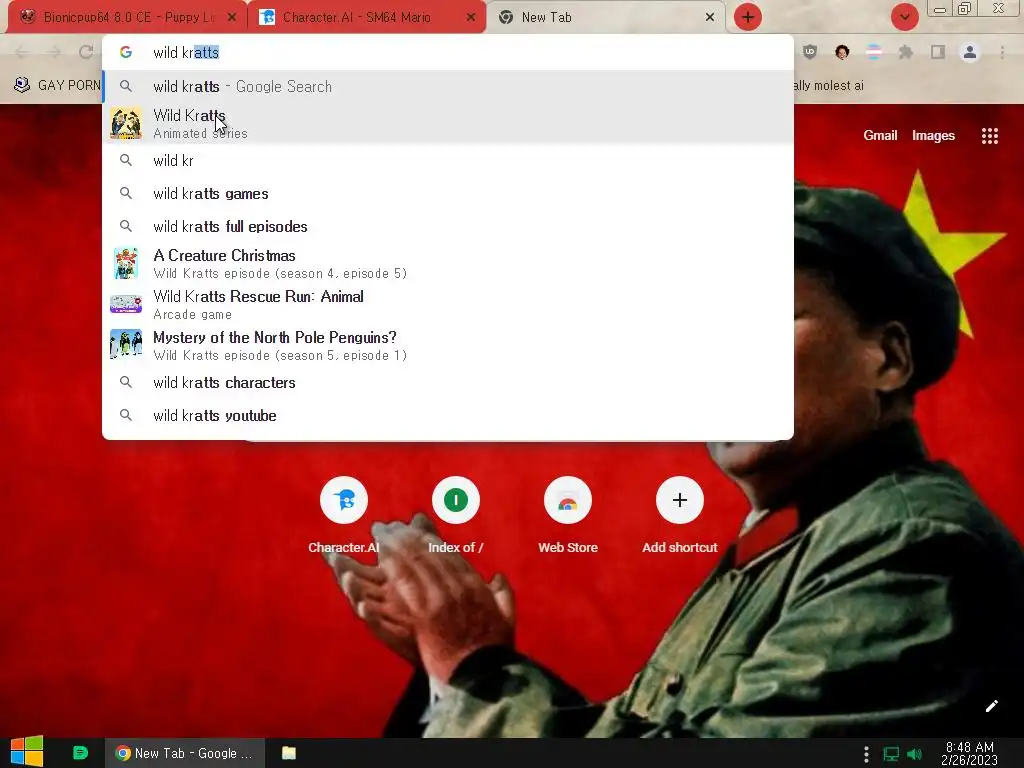Open the Character.AI shortcut

click(344, 516)
